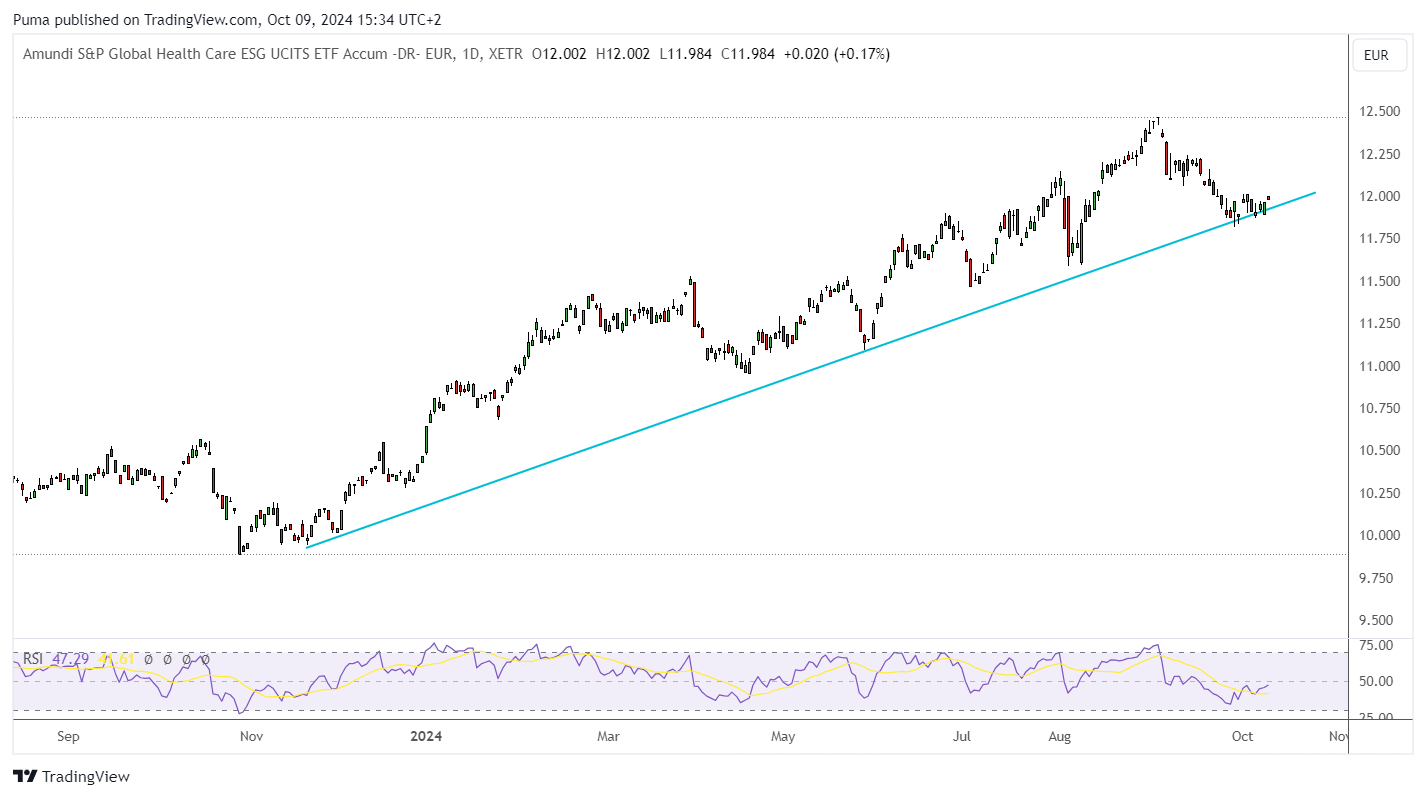Click the C11.984 close value in the legend
The height and width of the screenshot is (798, 1426).
coord(748,54)
